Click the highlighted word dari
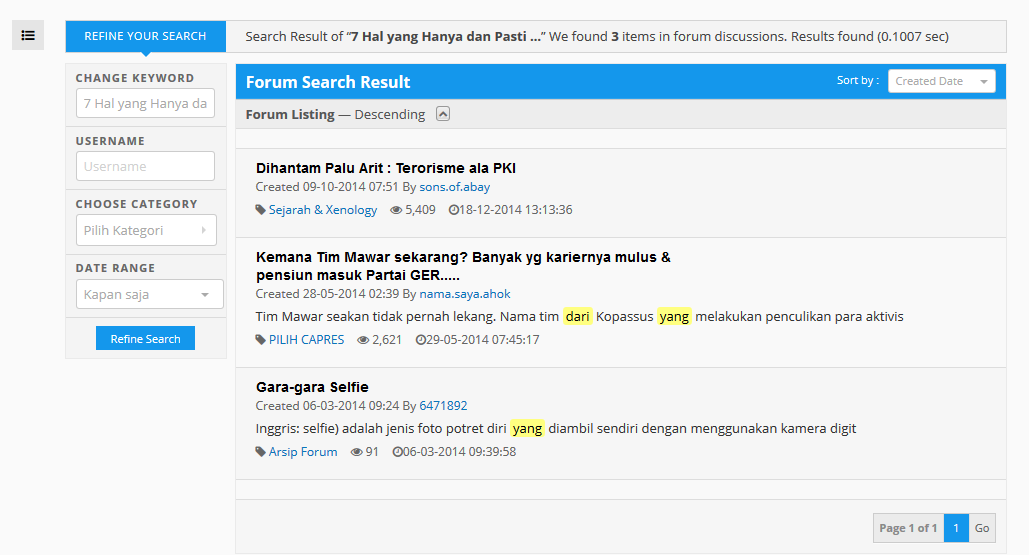This screenshot has width=1029, height=555. click(578, 317)
